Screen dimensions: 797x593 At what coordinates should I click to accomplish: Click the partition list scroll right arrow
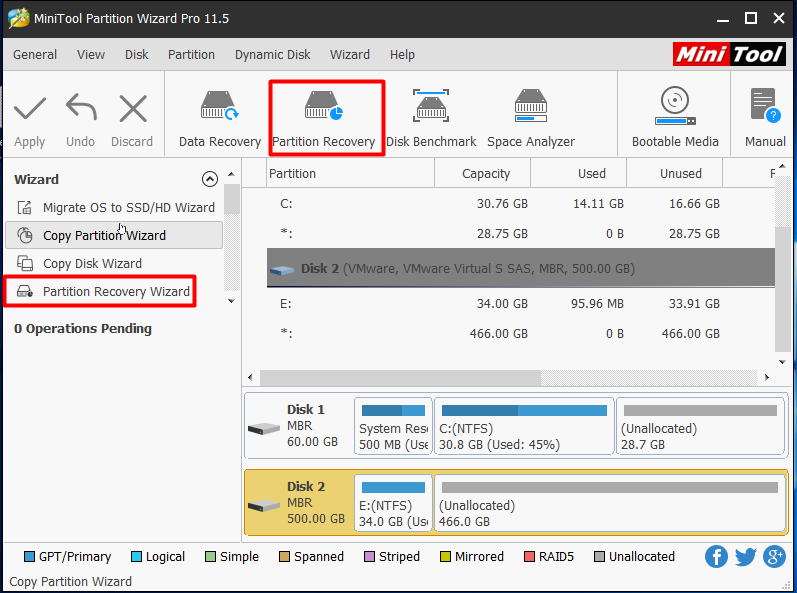coord(767,378)
